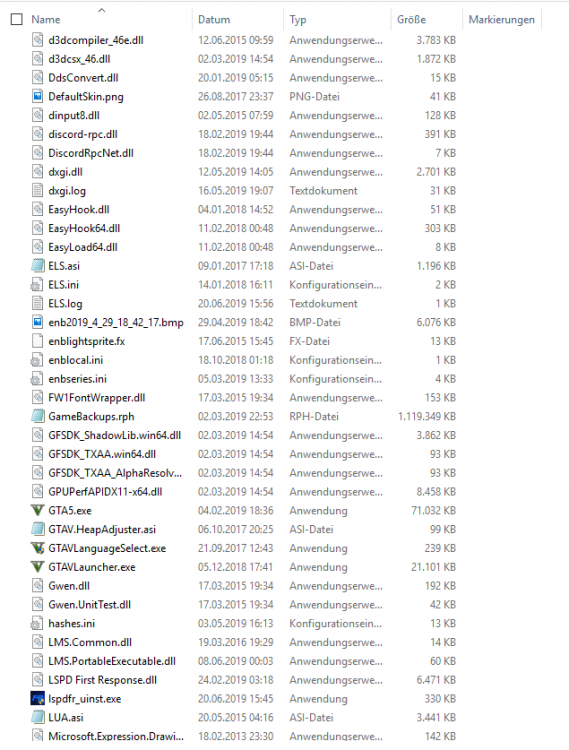The image size is (569, 750).
Task: Click the GTAV.HeapAdjuster.asi file icon
Action: (x=37, y=529)
